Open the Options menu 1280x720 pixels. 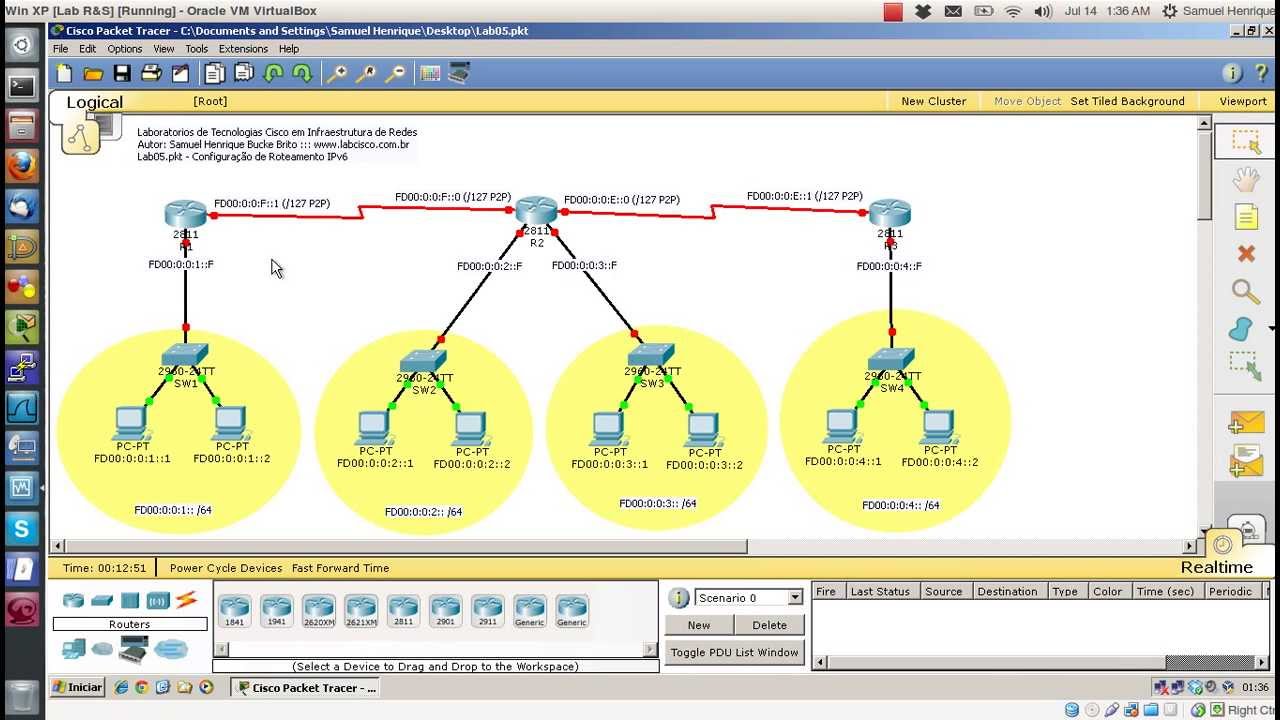(x=125, y=48)
